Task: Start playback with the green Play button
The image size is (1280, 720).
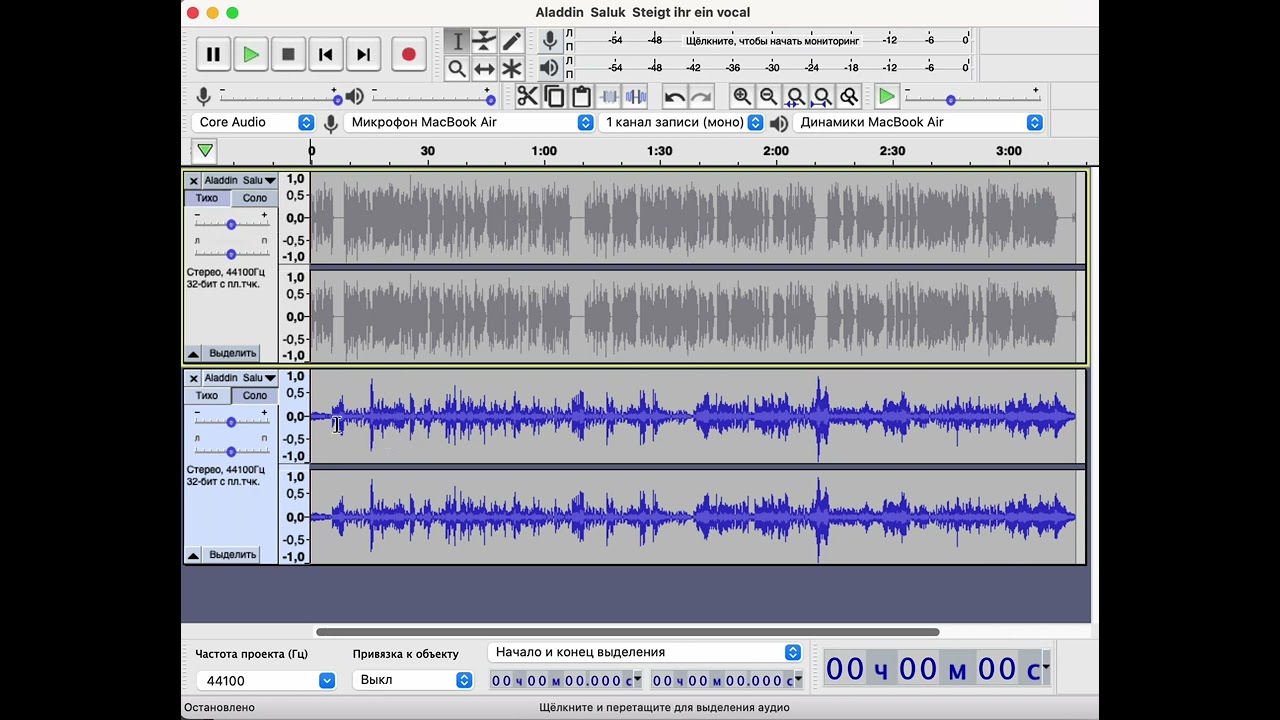Action: (251, 55)
